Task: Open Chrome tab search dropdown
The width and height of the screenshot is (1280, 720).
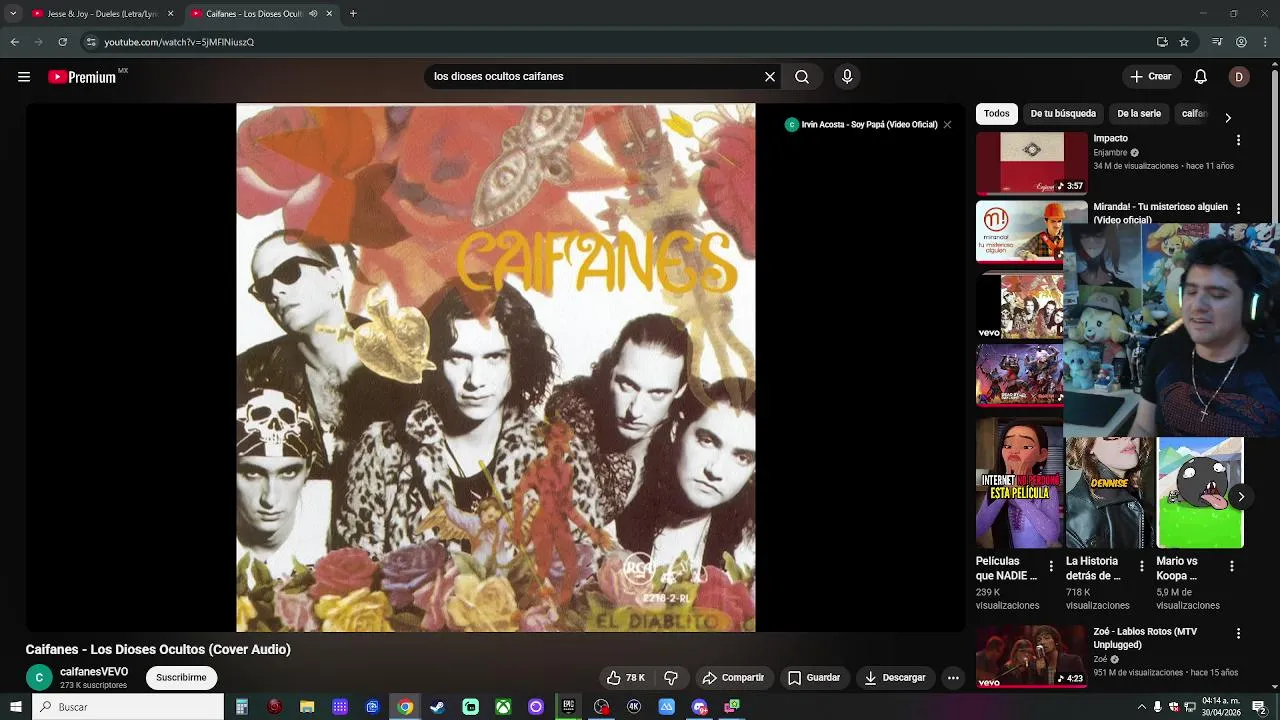Action: coord(13,14)
